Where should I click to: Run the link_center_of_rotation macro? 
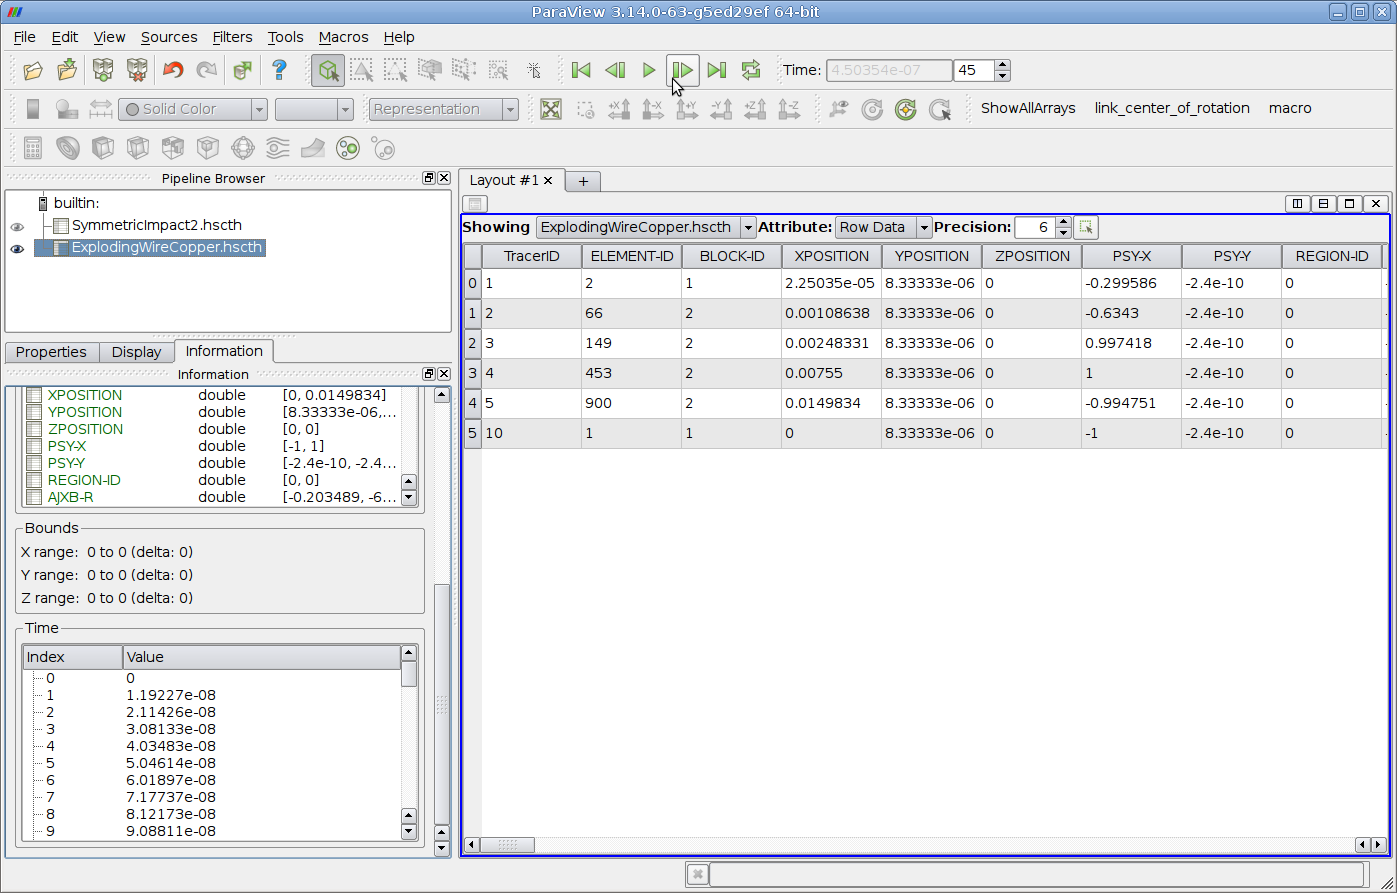(x=1172, y=108)
